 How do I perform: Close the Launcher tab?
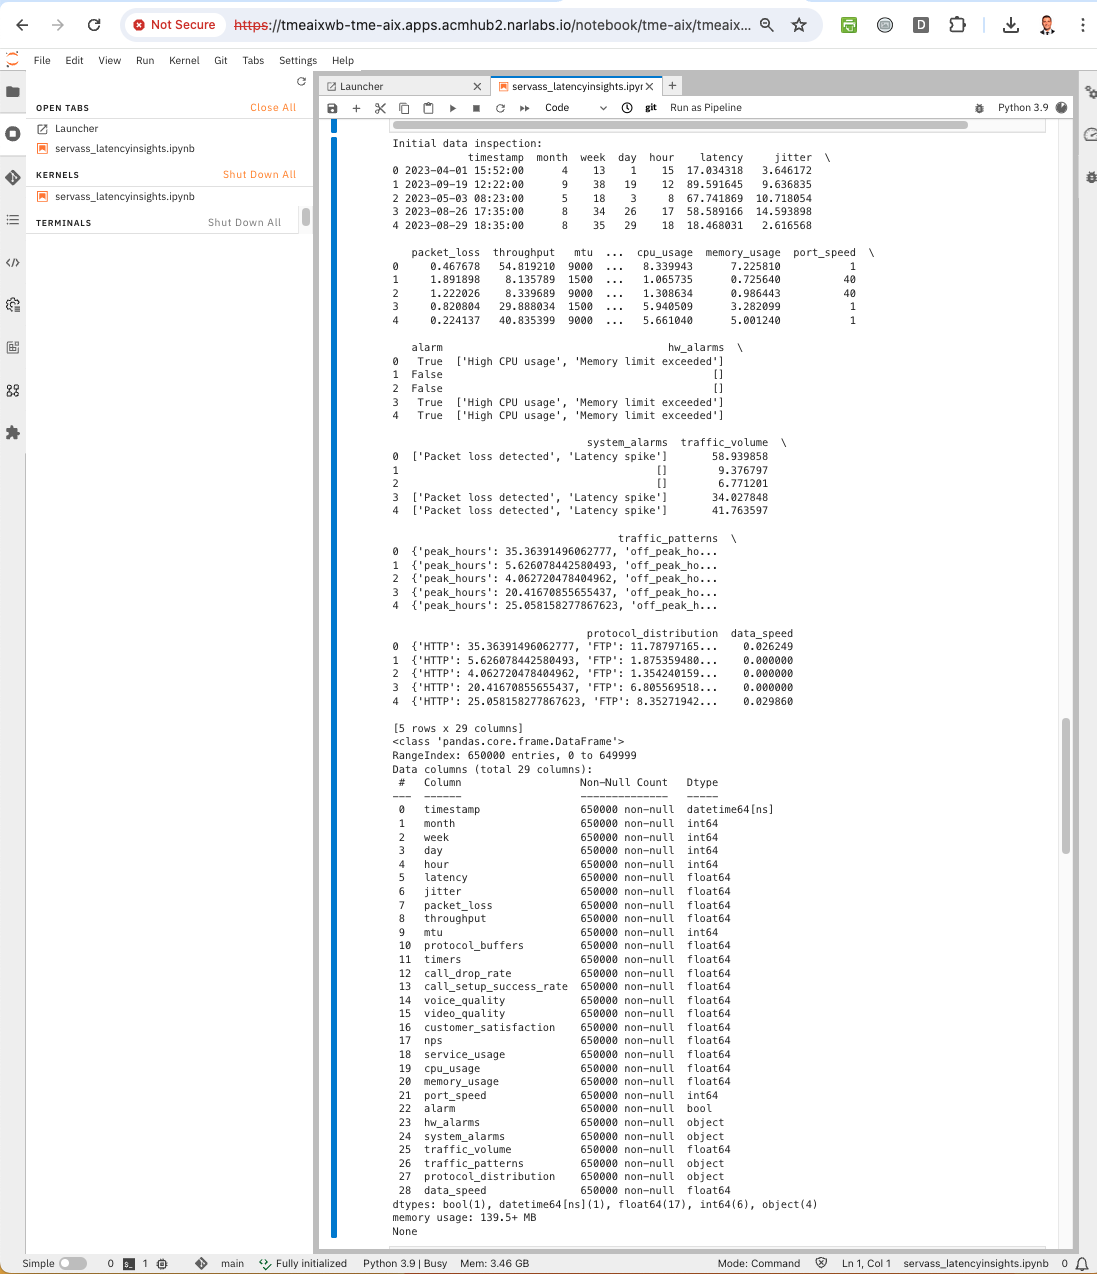coord(477,87)
